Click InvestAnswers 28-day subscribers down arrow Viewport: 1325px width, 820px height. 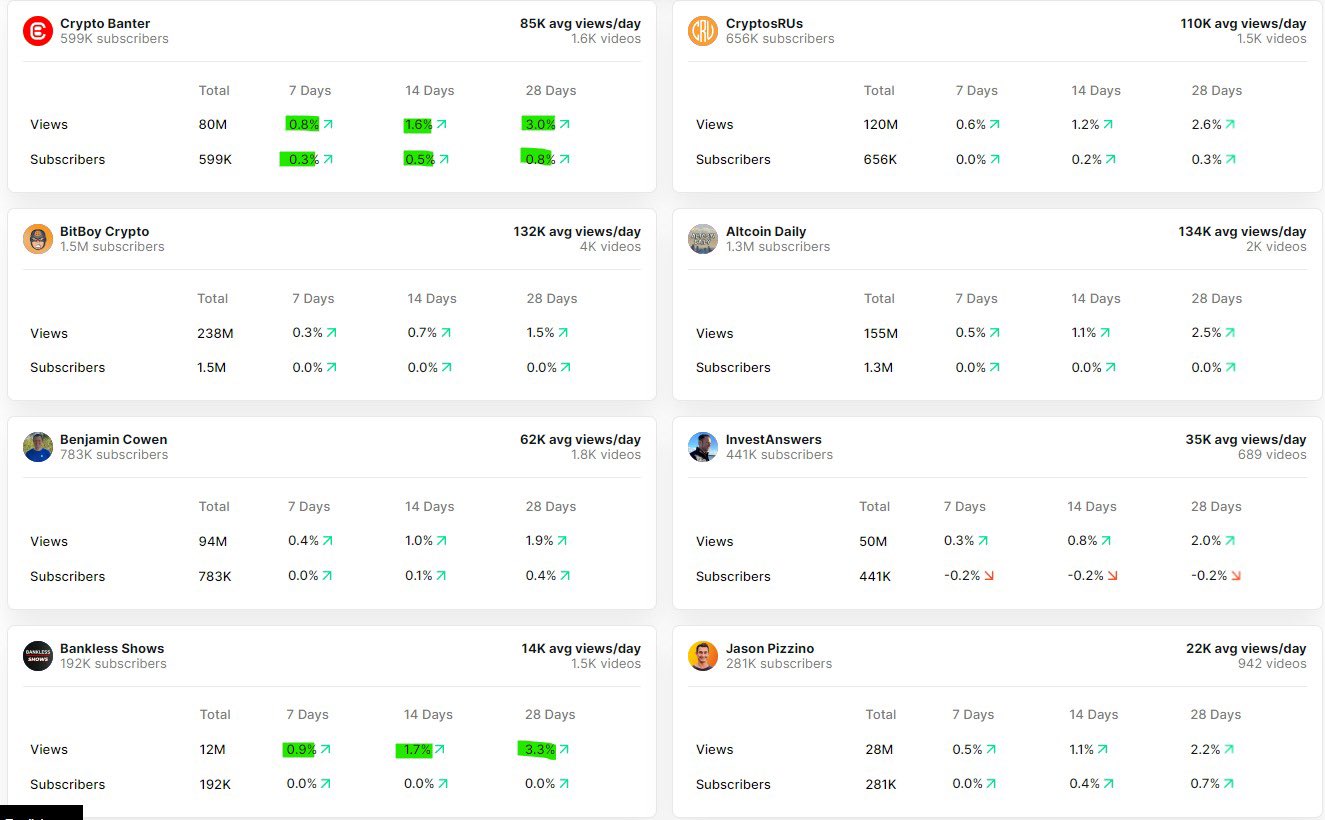point(1236,576)
